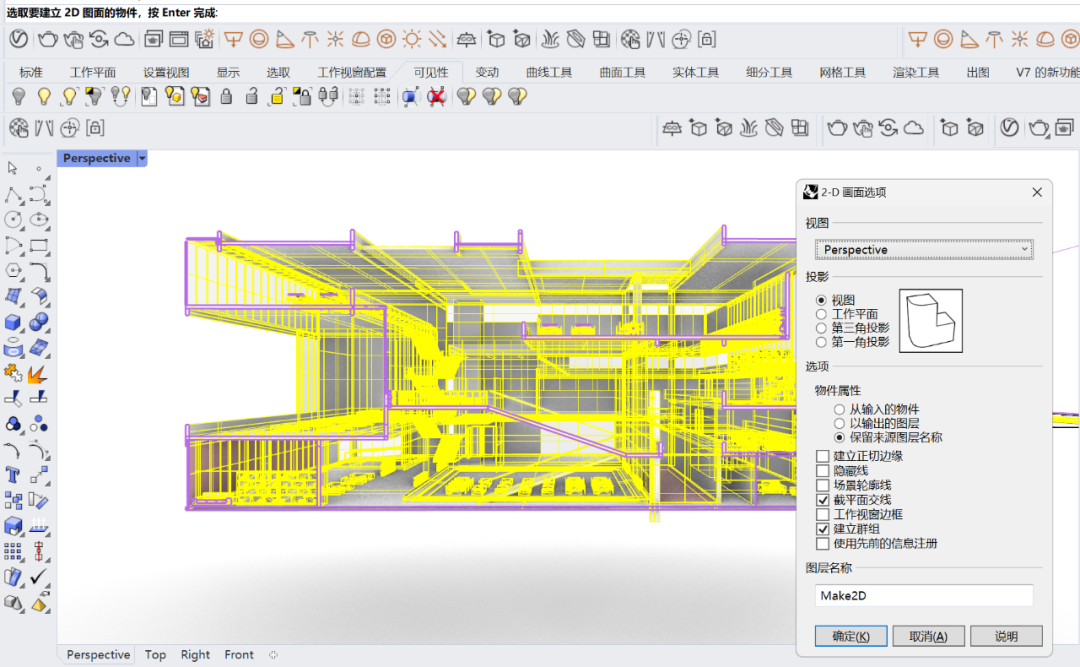Click the checkmark icon in left sidebar
The image size is (1080, 667).
pos(39,577)
